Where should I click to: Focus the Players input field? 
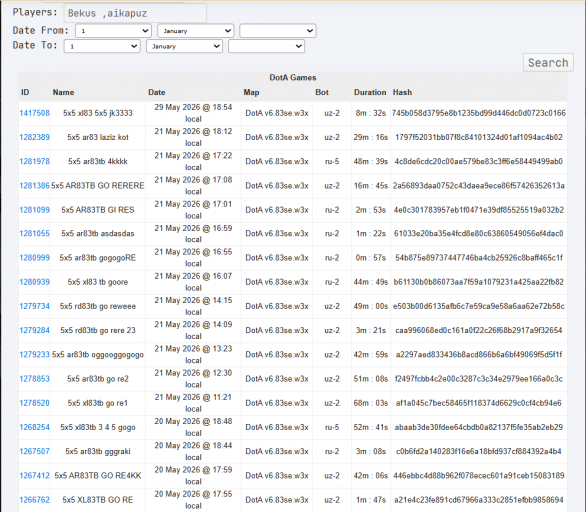[x=135, y=13]
